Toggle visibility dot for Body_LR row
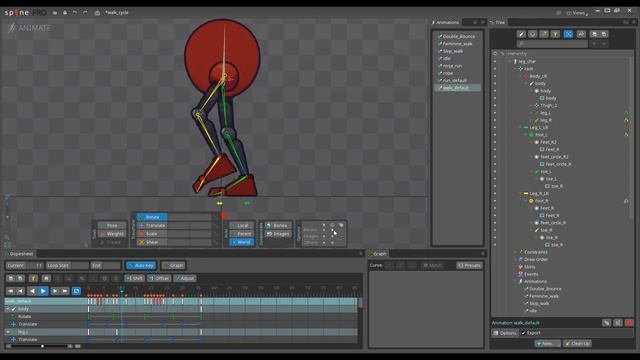The width and height of the screenshot is (640, 360). (495, 76)
